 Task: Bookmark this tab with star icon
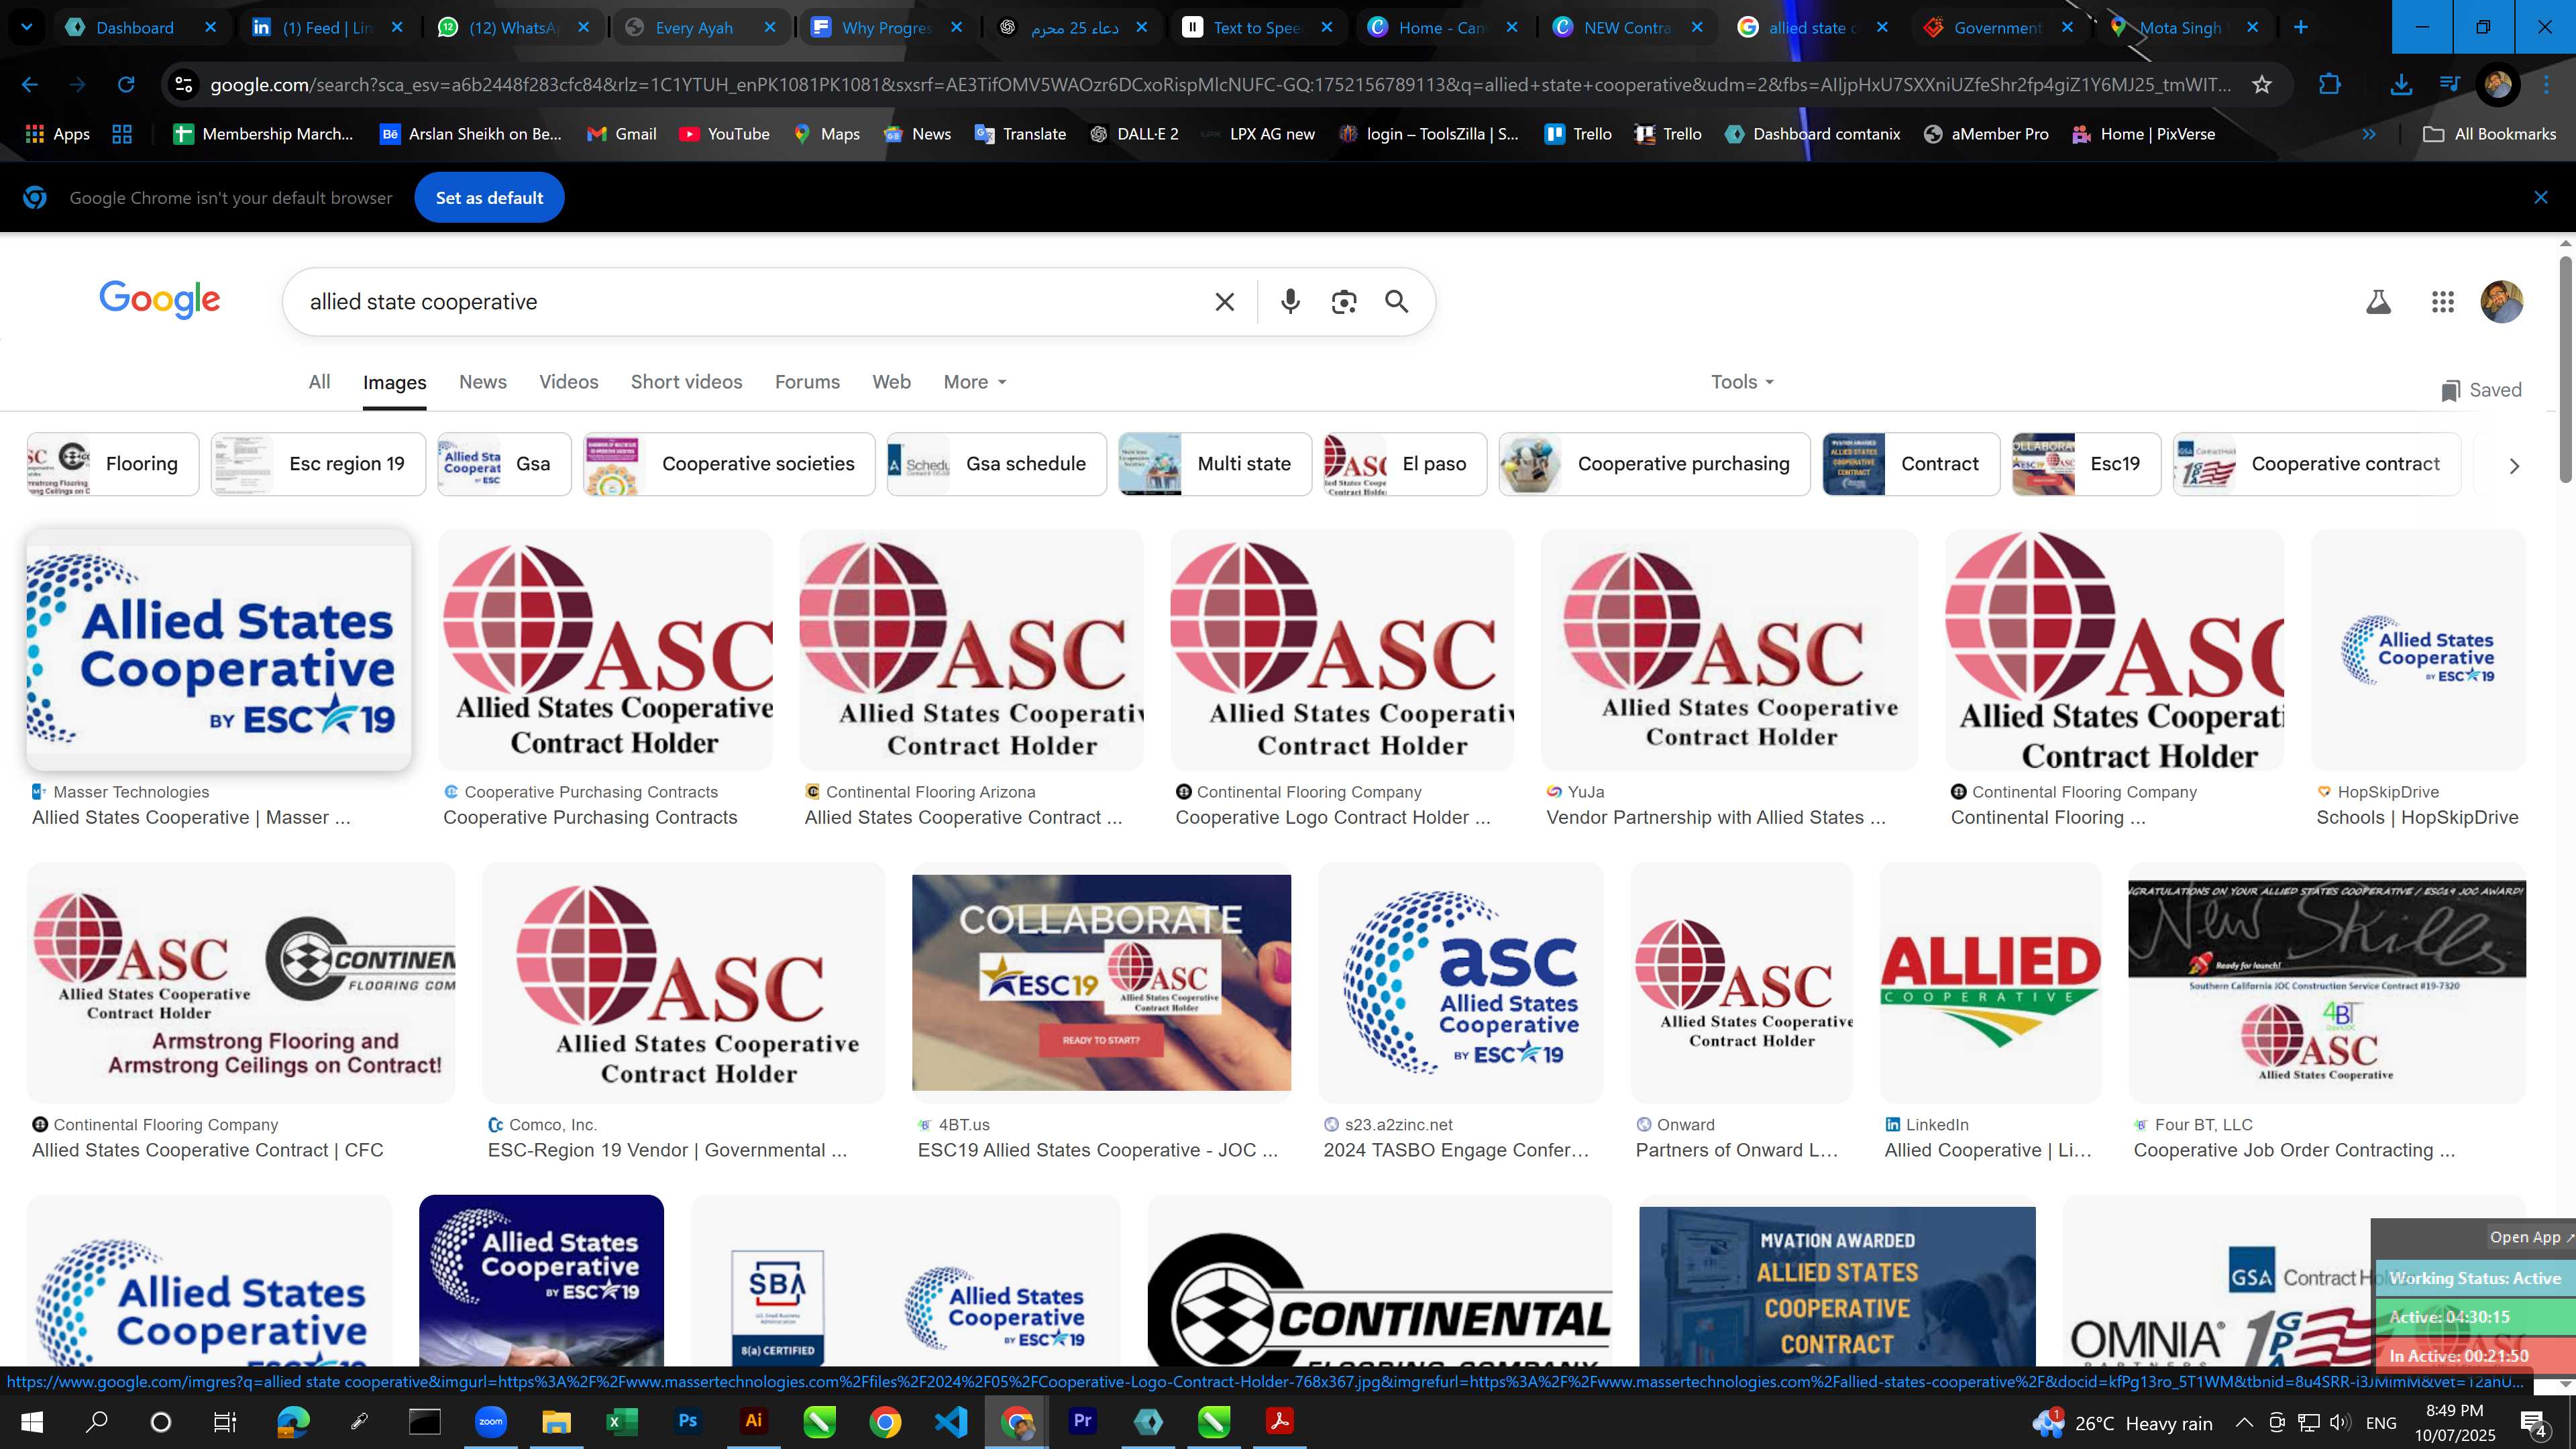(x=2261, y=85)
